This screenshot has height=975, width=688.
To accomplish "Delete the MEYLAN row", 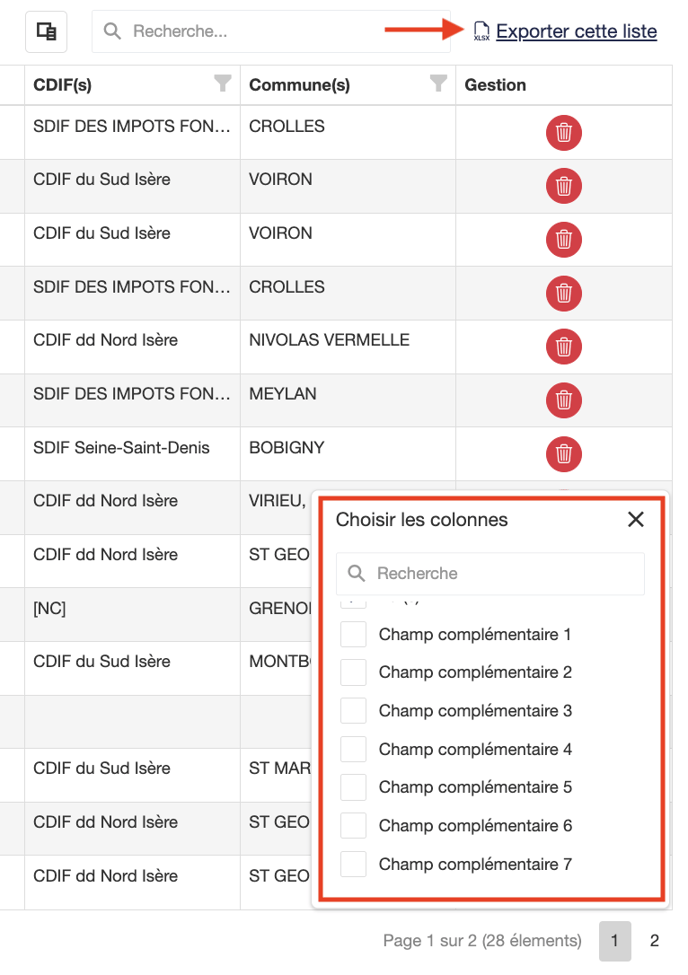I will tap(563, 400).
